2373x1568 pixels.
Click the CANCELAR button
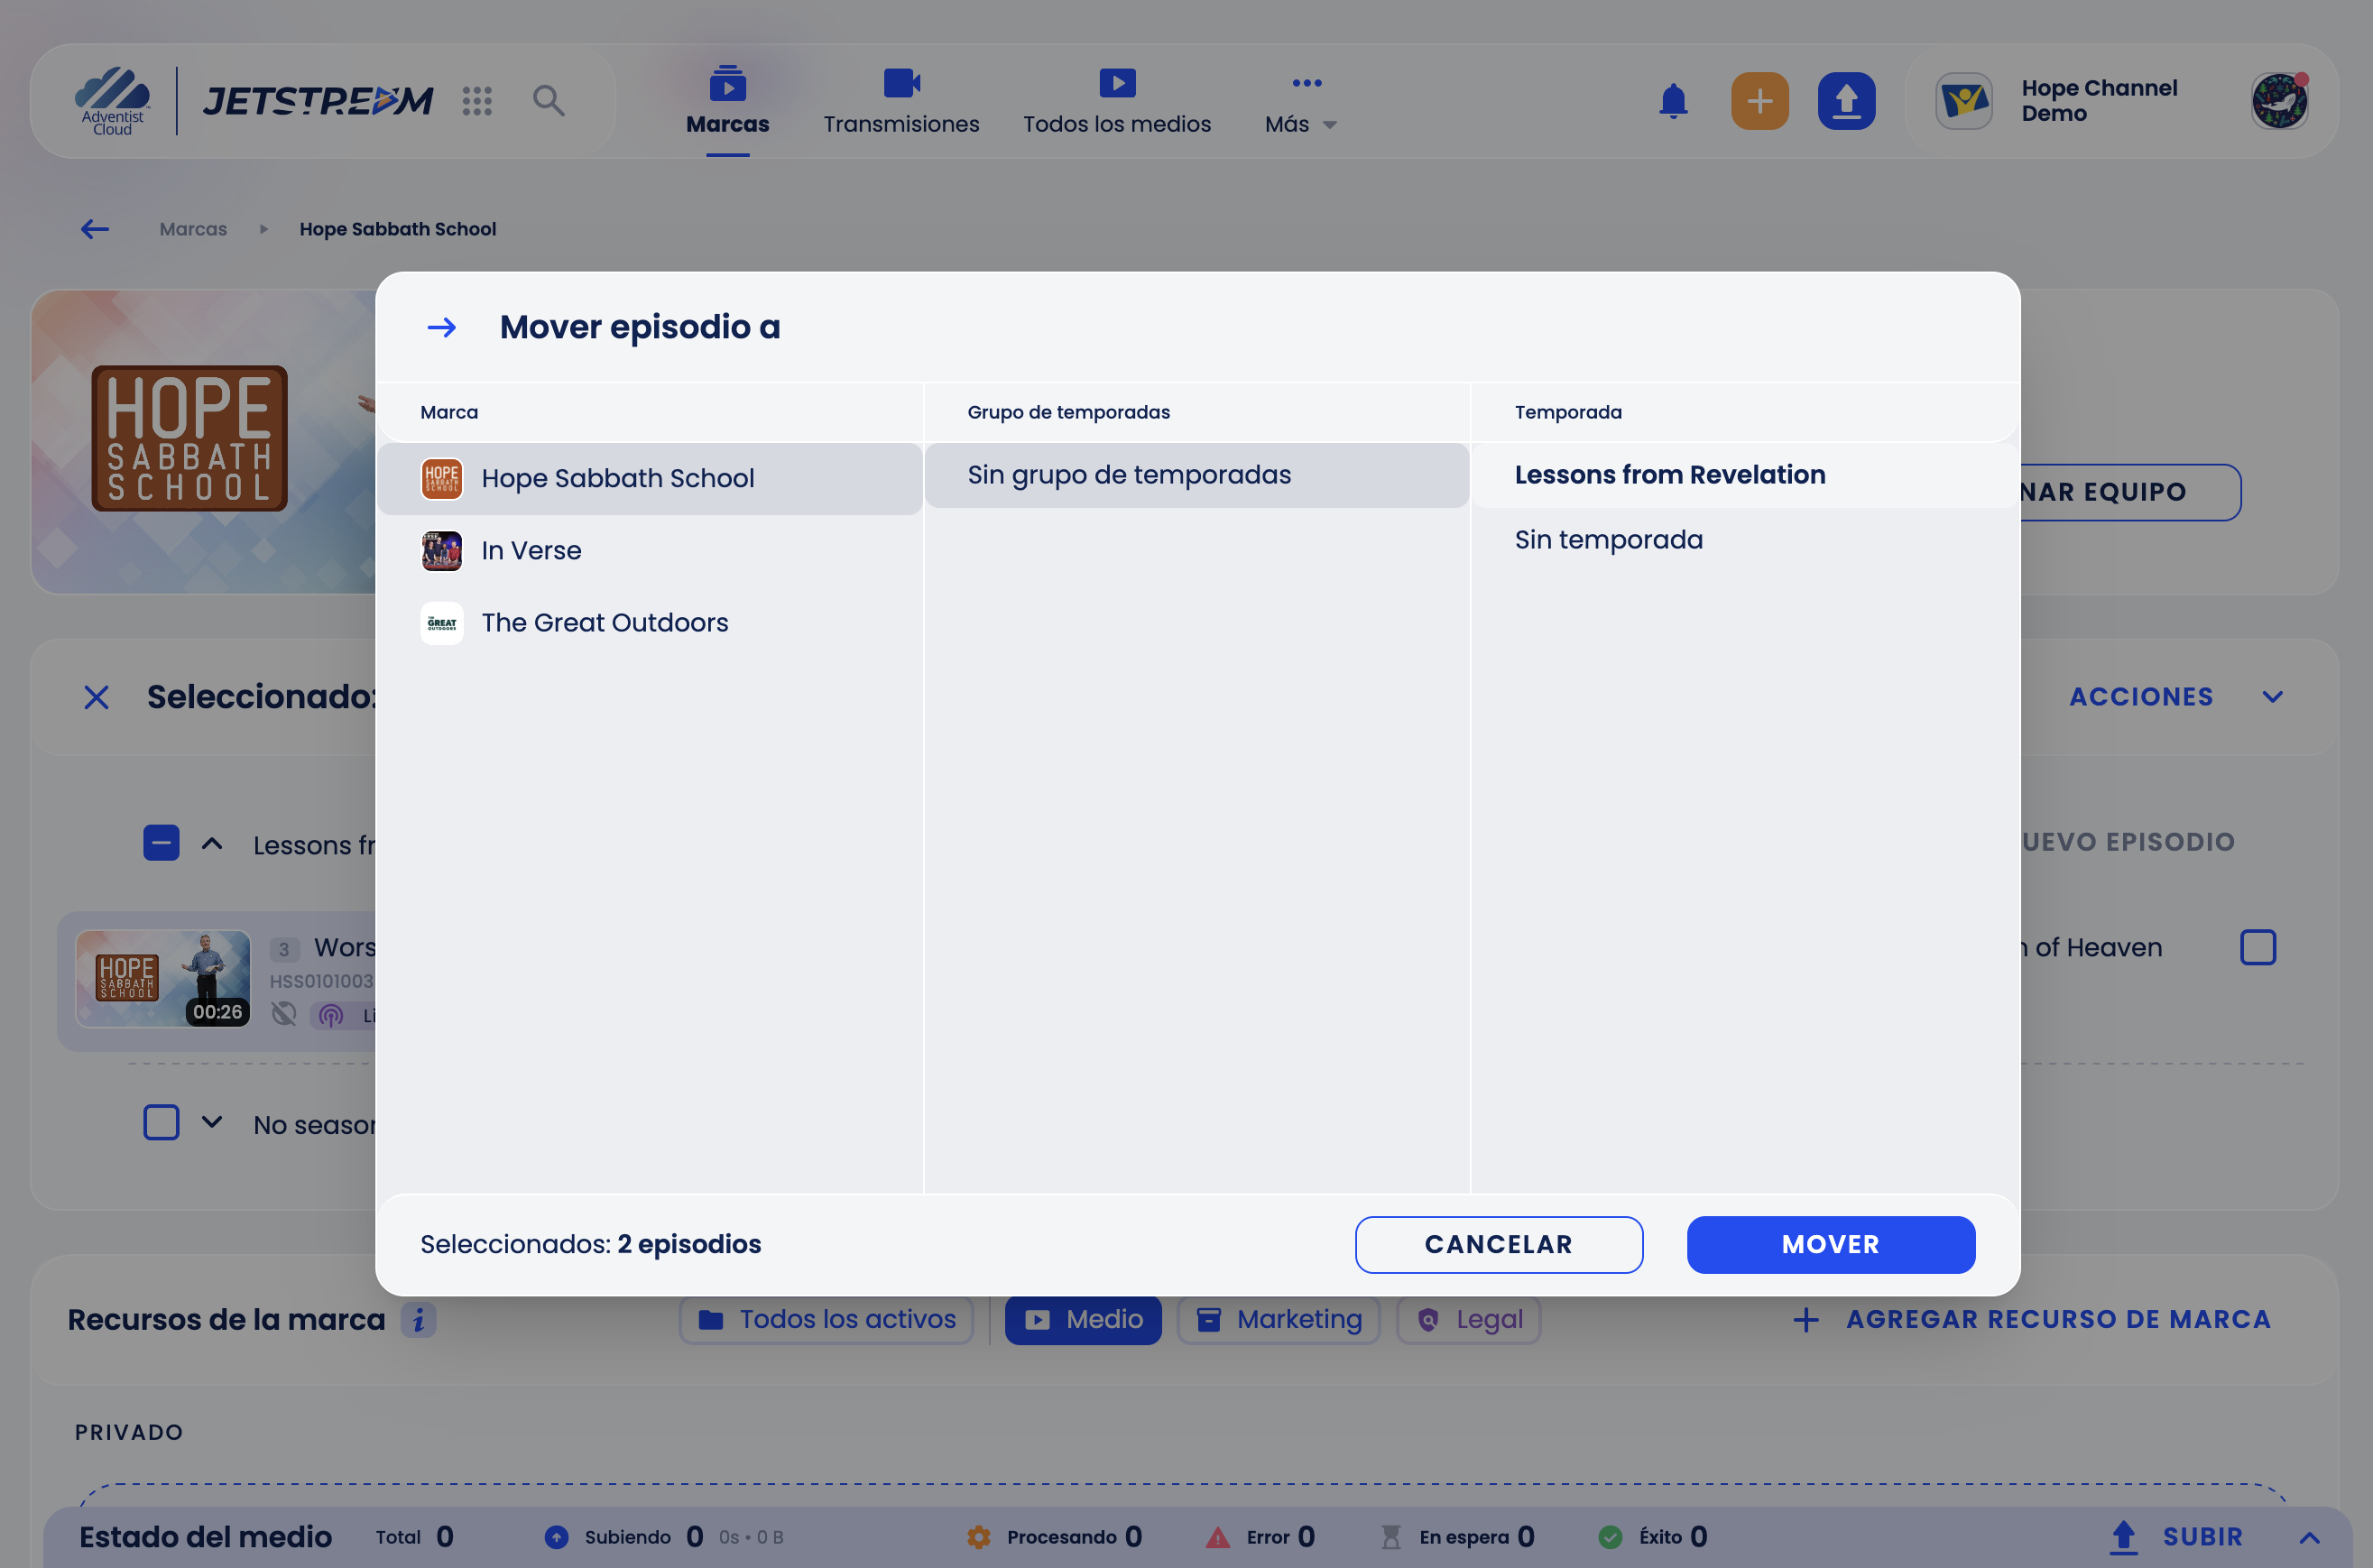coord(1498,1244)
